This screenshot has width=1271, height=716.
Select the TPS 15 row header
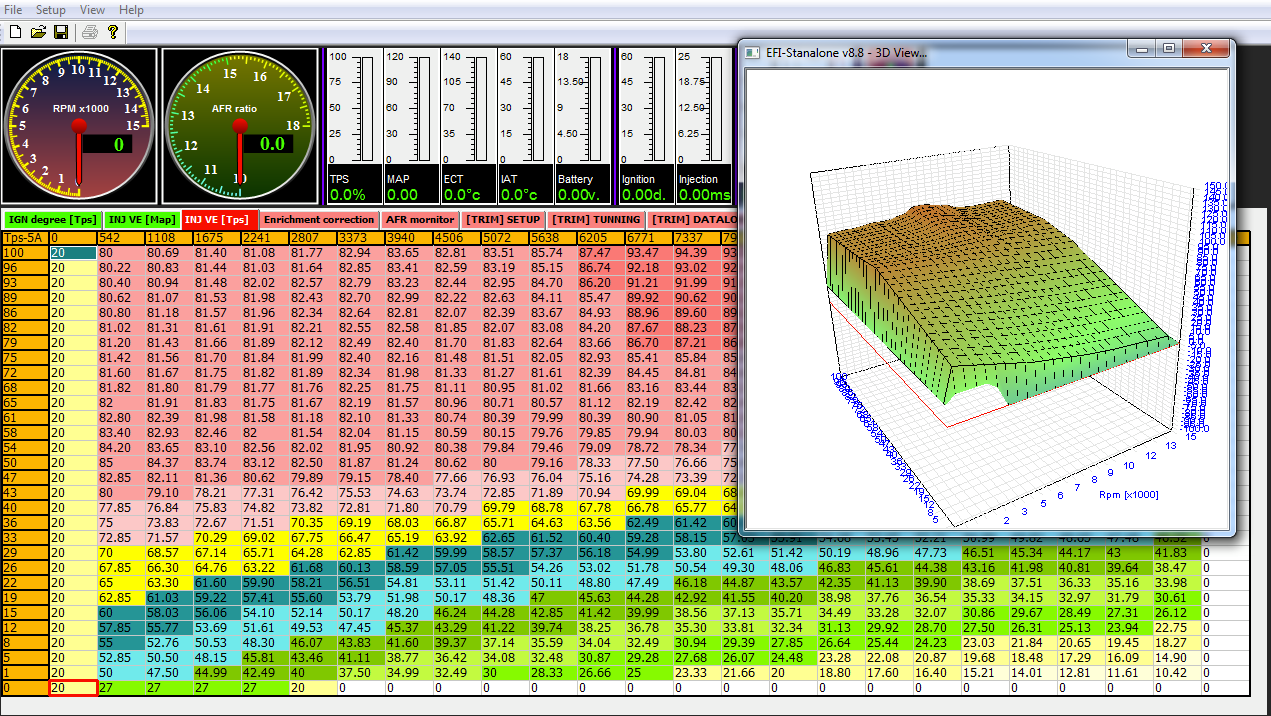25,613
